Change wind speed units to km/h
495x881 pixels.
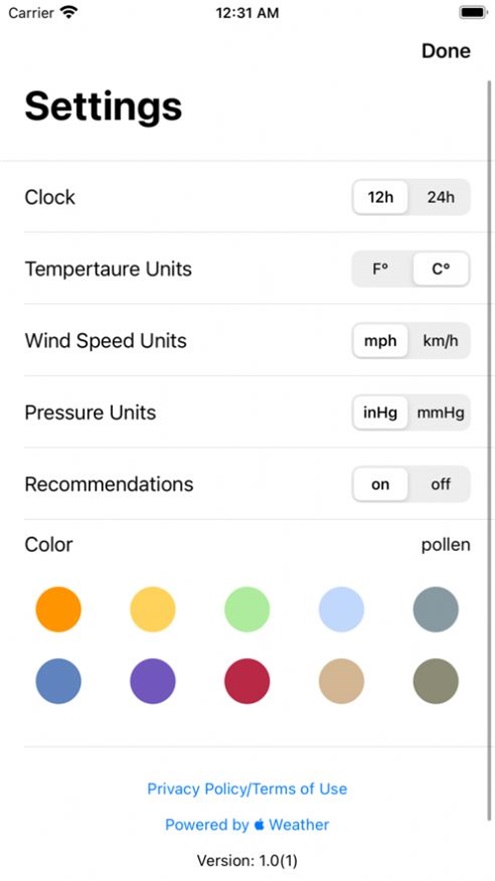coord(440,340)
